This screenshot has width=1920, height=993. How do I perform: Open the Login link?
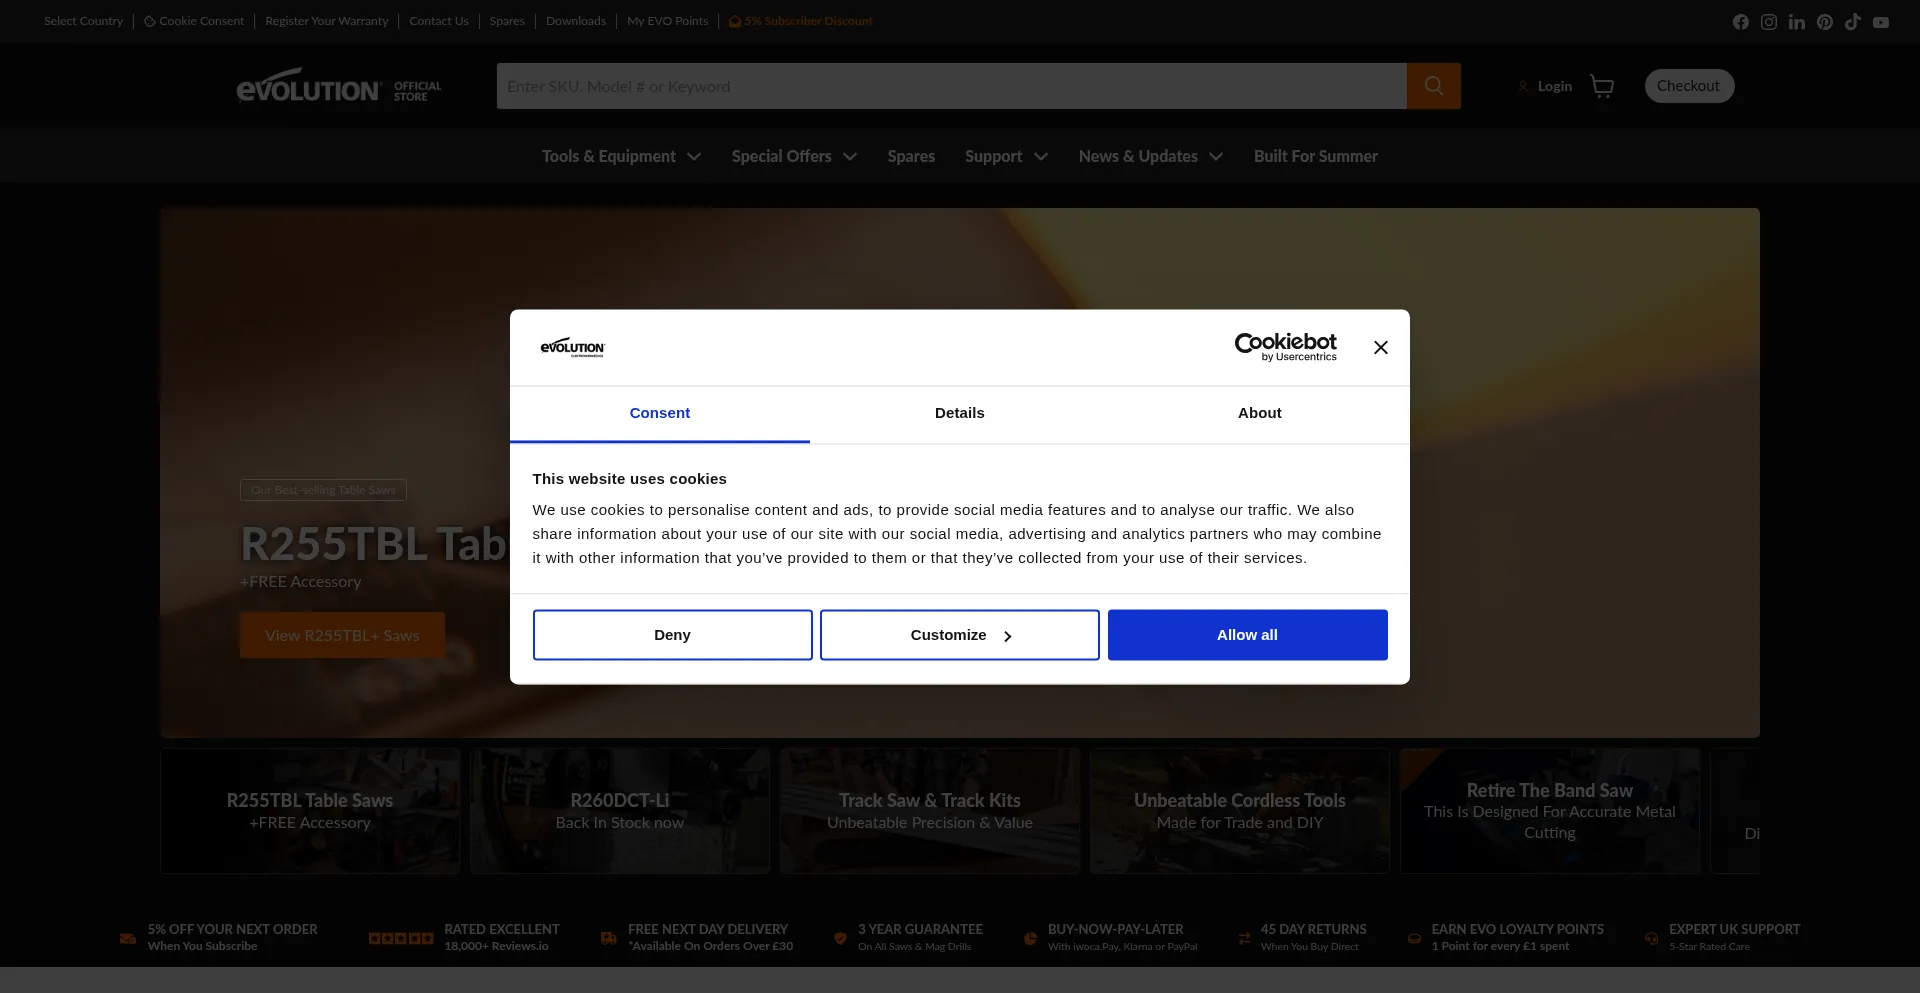[x=1545, y=87]
